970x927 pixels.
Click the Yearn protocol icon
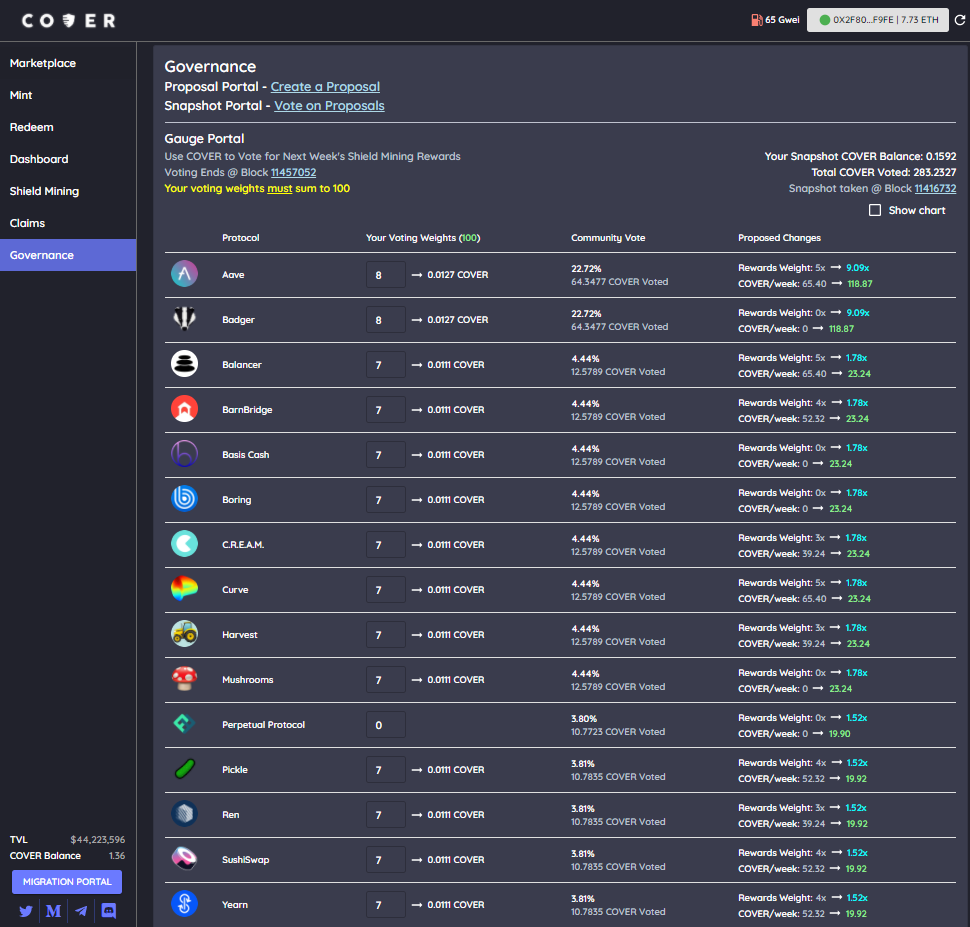184,904
